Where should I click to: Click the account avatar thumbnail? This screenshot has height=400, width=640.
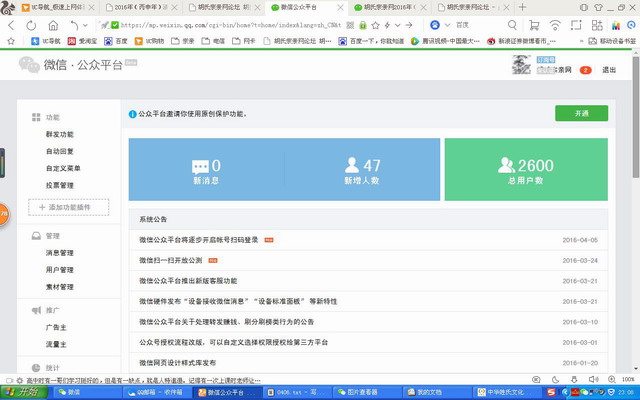[x=521, y=64]
